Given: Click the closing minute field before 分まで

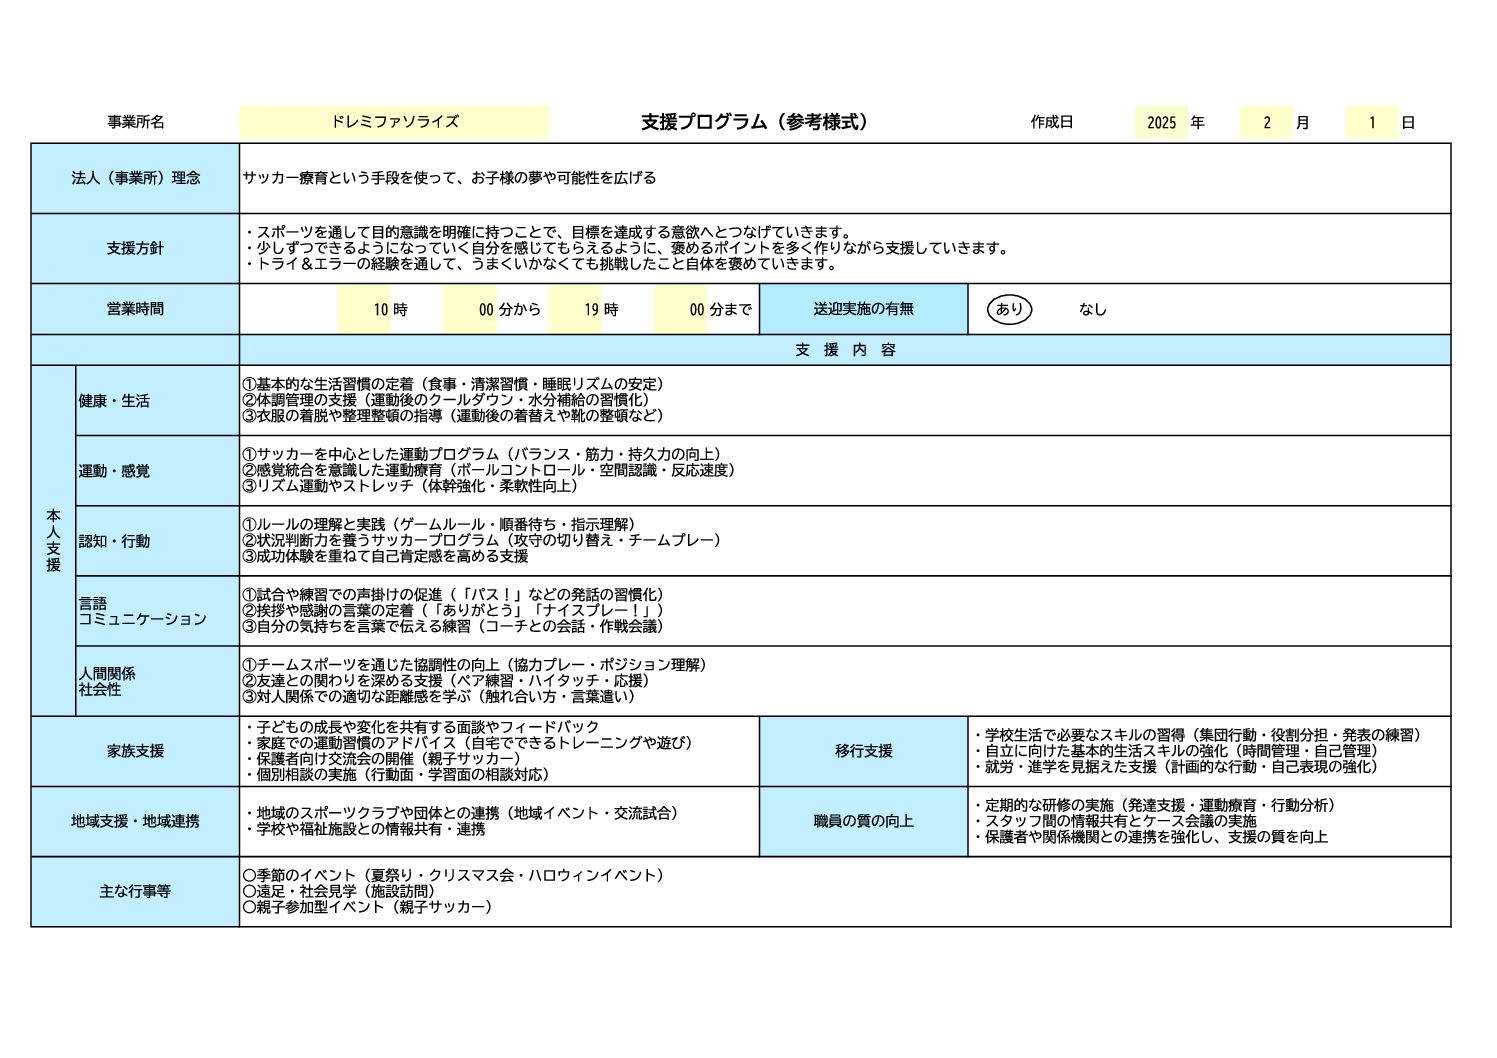Looking at the screenshot, I should [681, 309].
